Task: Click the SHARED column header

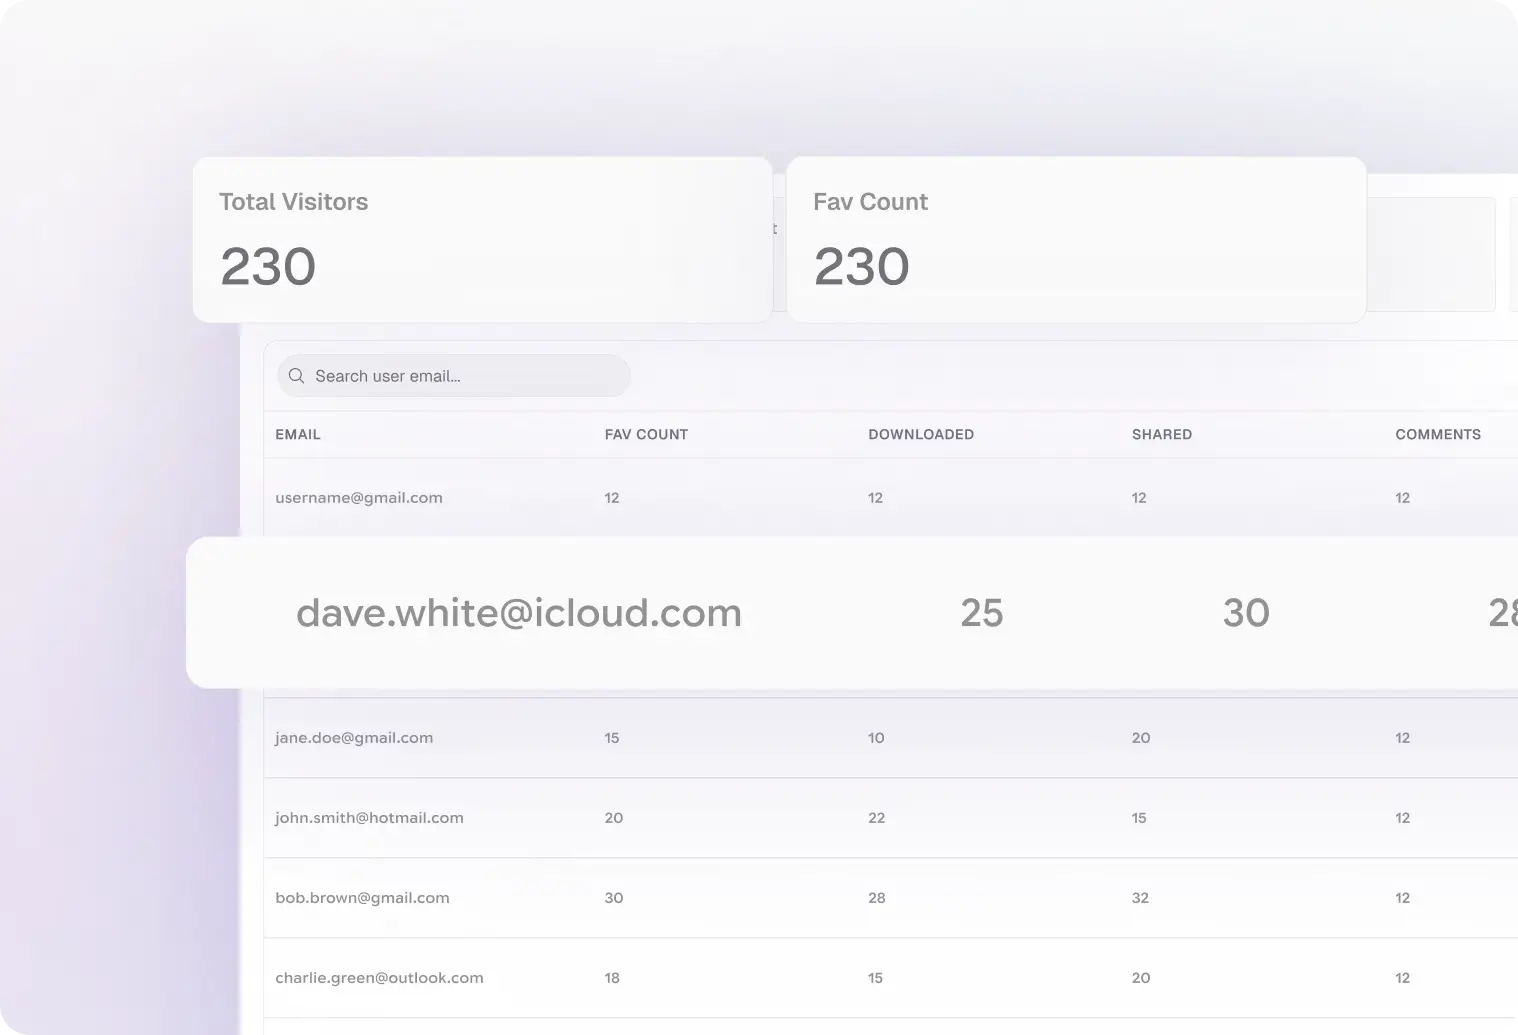Action: pos(1162,434)
